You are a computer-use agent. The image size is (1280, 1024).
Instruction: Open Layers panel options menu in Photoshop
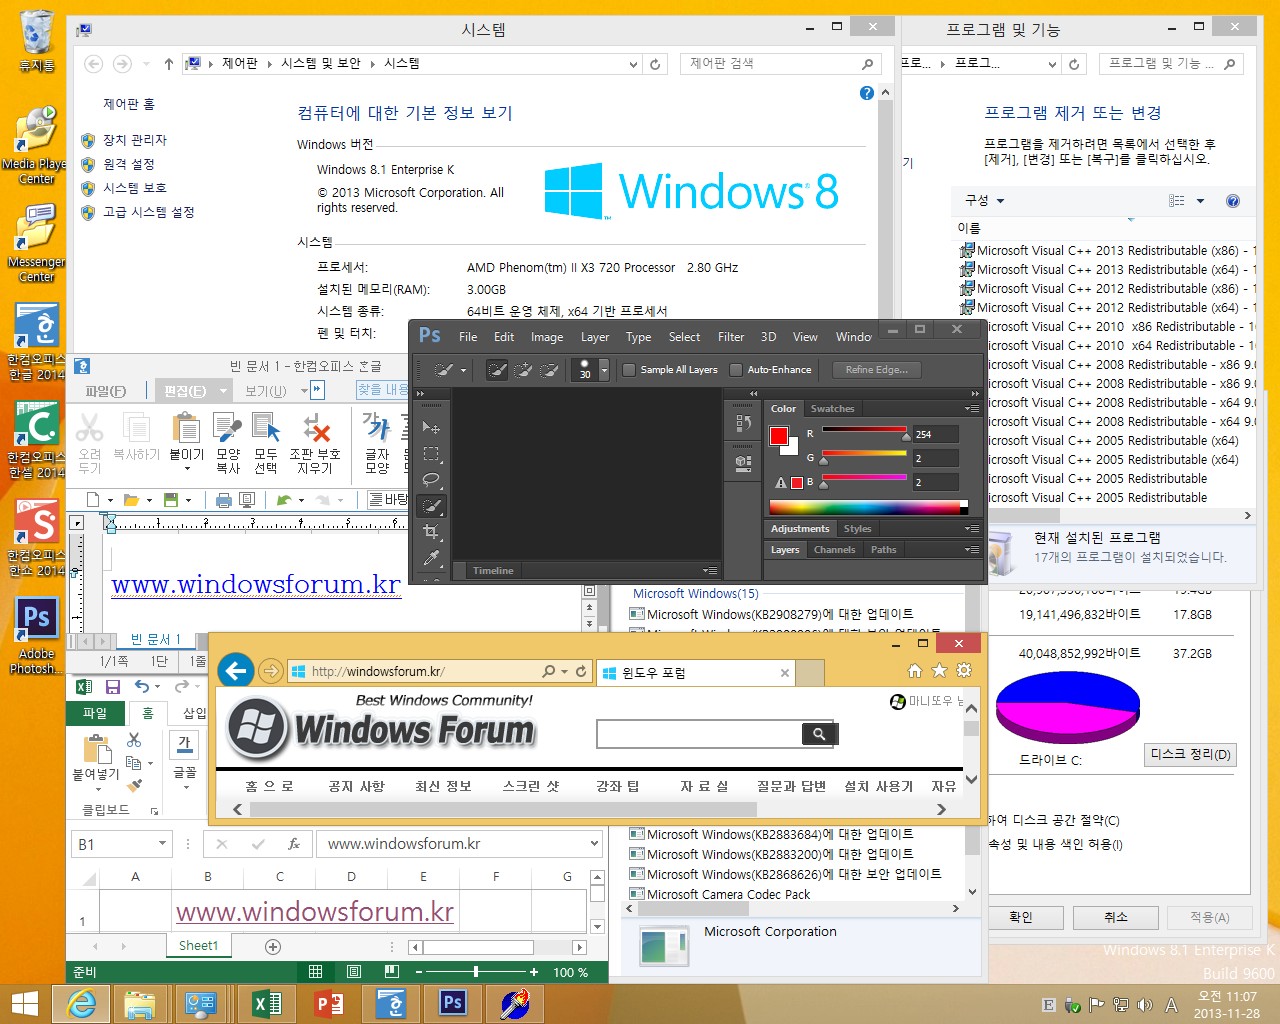coord(971,550)
